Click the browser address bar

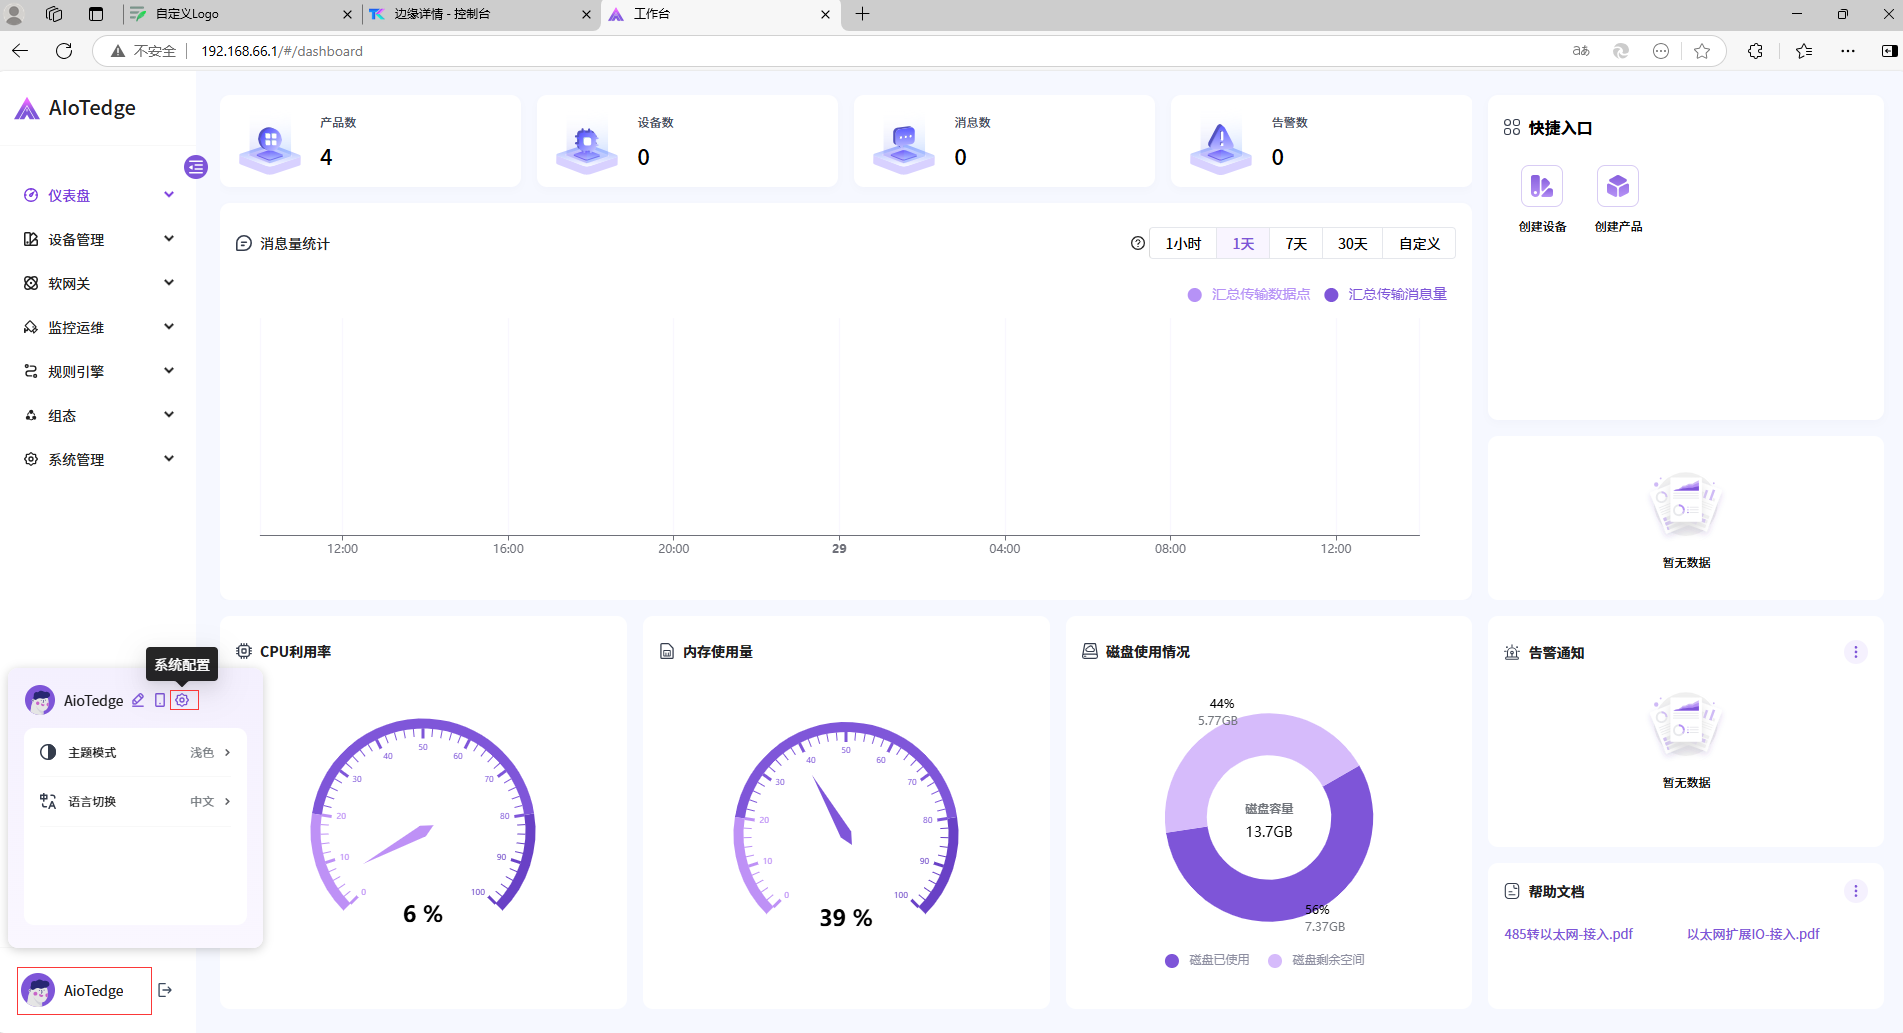[x=800, y=51]
